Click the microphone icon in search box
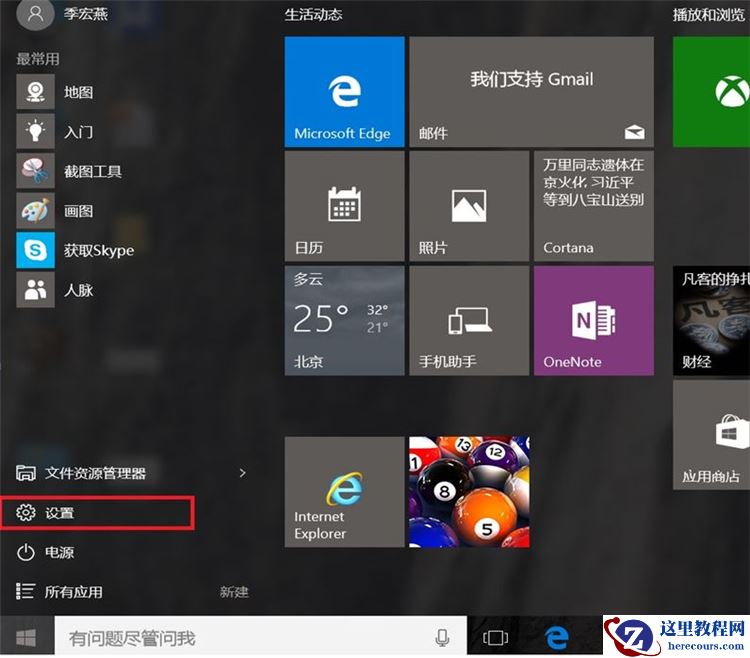This screenshot has height=658, width=750. click(442, 638)
